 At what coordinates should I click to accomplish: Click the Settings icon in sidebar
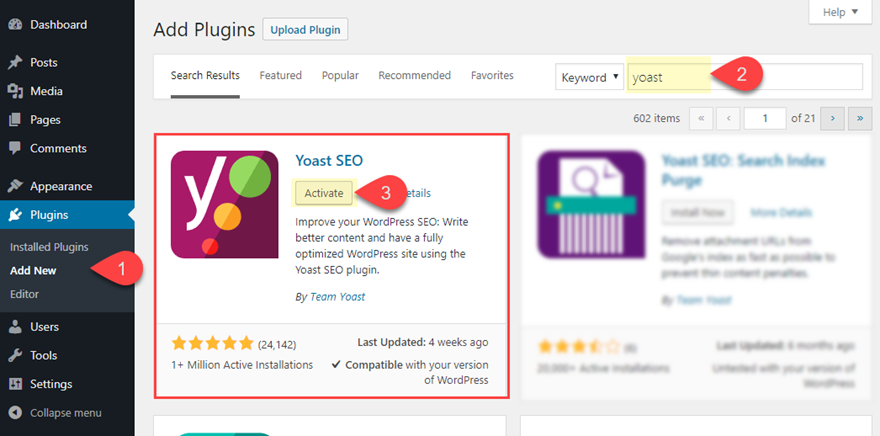[x=15, y=384]
